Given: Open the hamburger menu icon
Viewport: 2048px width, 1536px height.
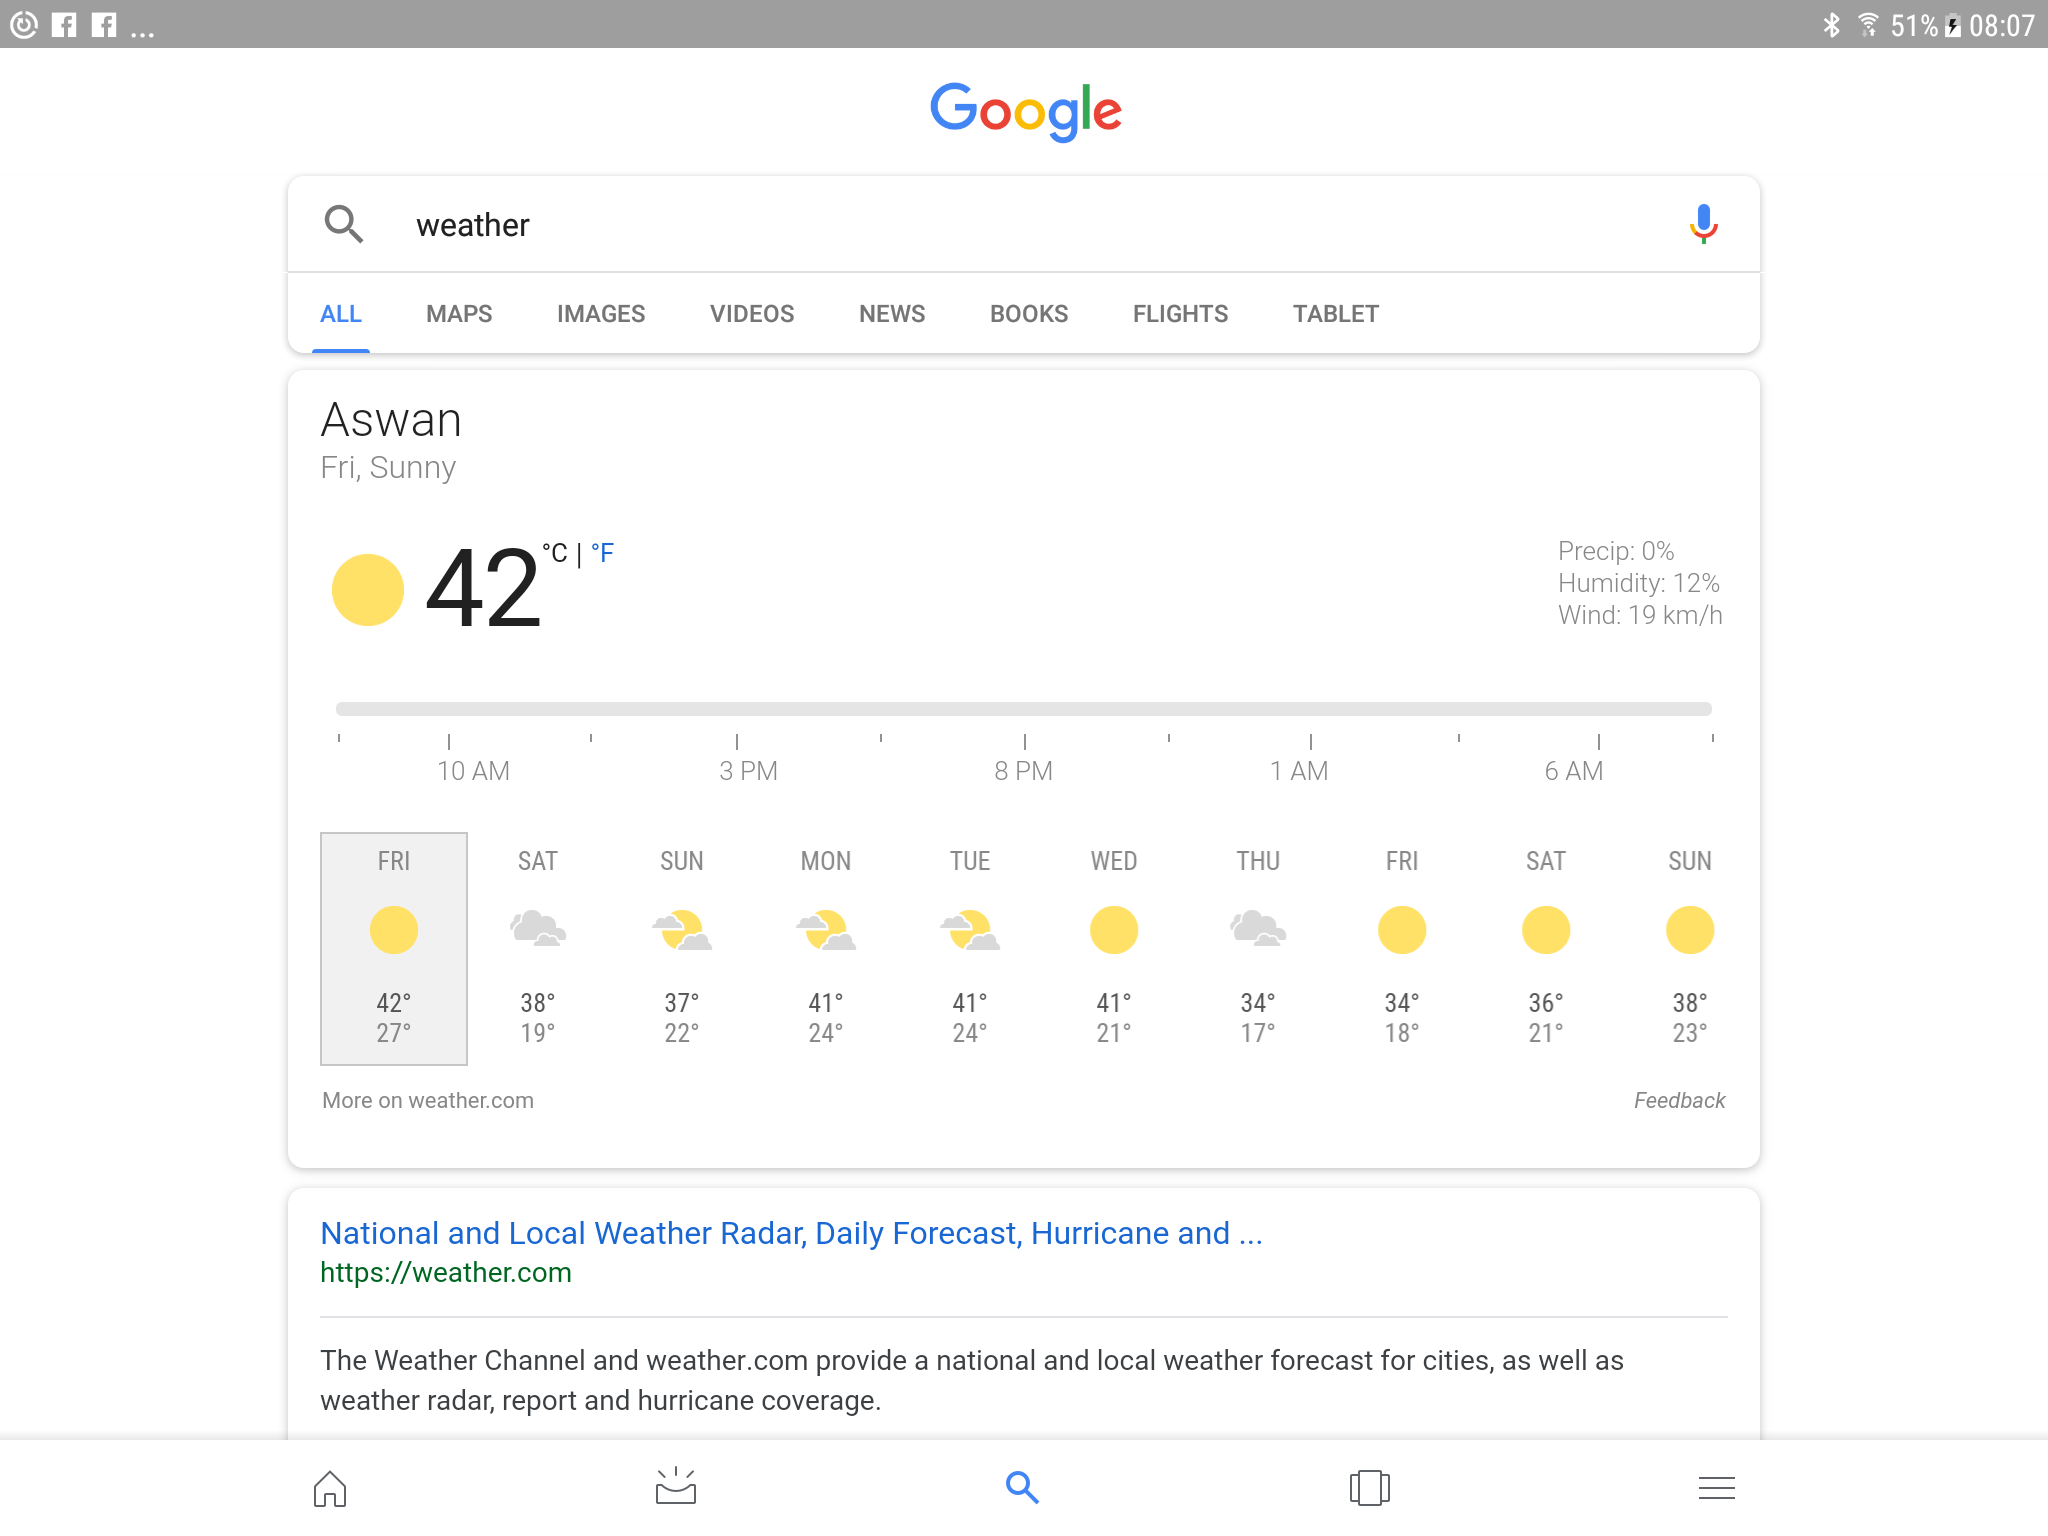Looking at the screenshot, I should [1716, 1488].
